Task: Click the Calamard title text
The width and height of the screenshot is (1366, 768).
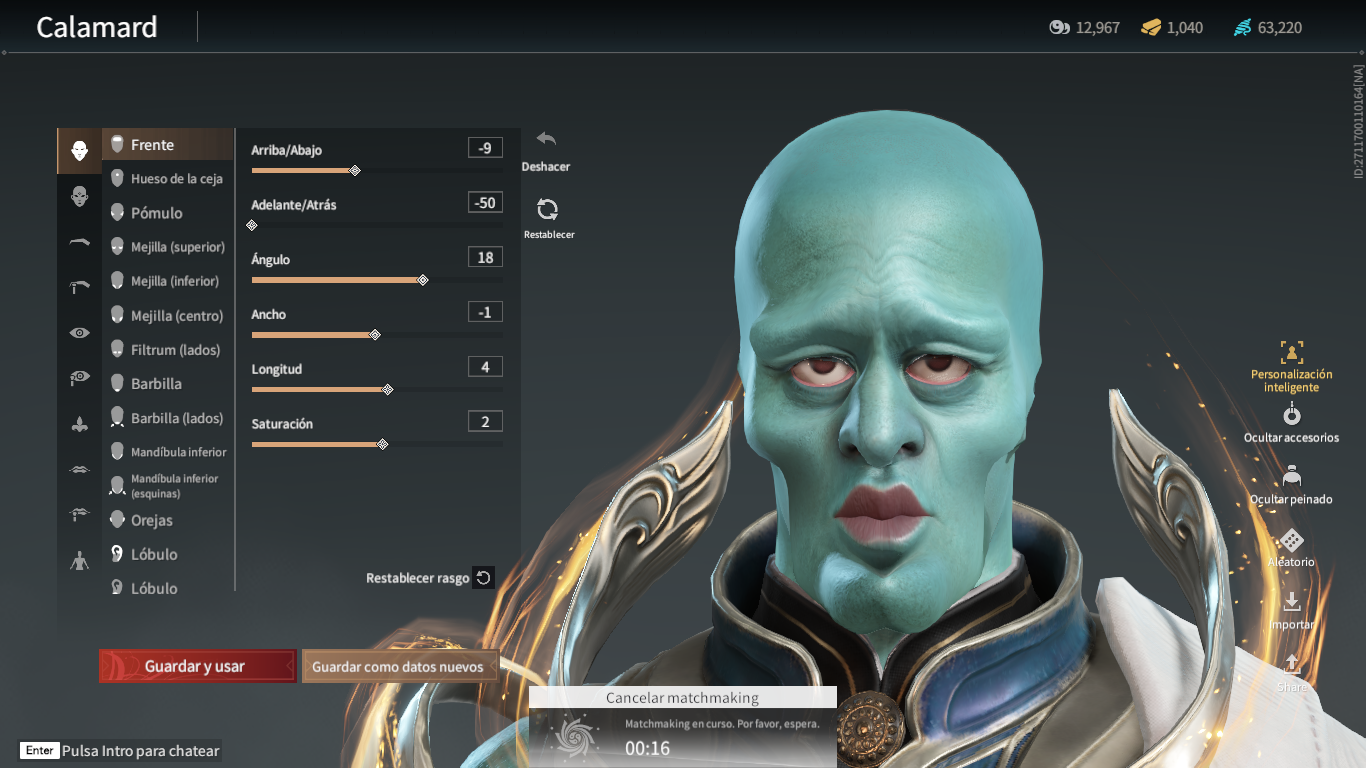Action: tap(97, 27)
